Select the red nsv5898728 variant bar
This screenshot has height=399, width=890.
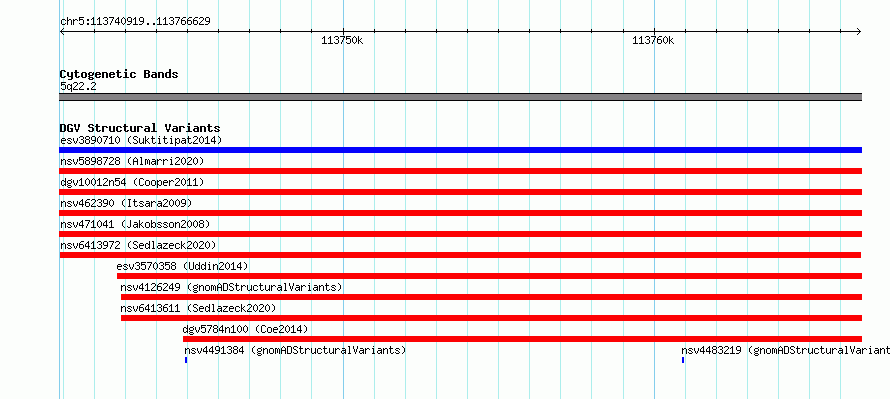pyautogui.click(x=460, y=171)
